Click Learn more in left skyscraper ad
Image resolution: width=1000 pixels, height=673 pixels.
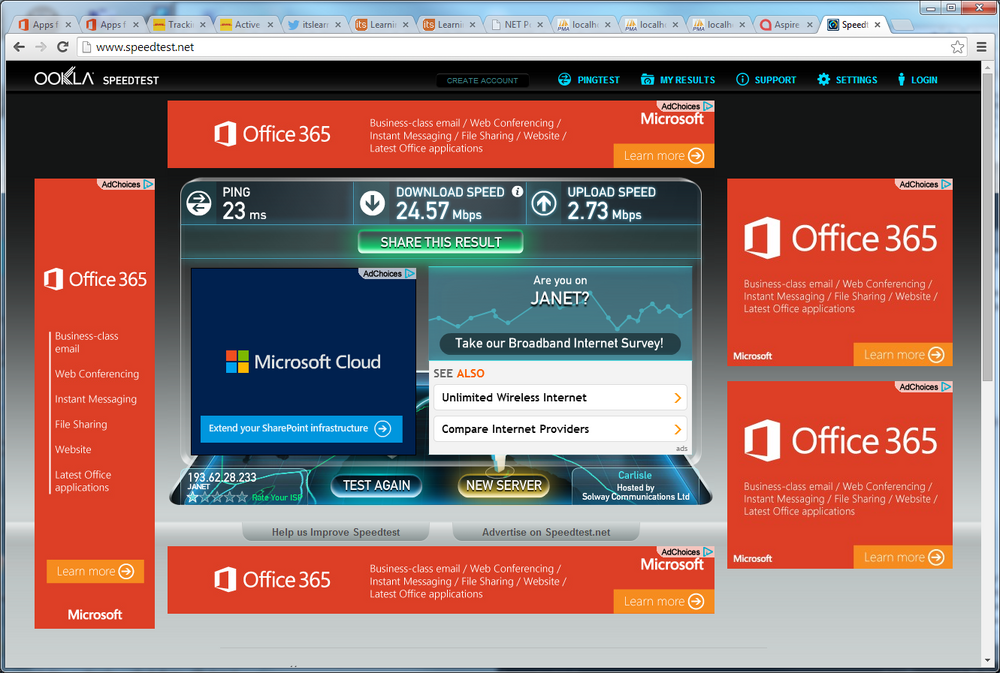pyautogui.click(x=95, y=571)
